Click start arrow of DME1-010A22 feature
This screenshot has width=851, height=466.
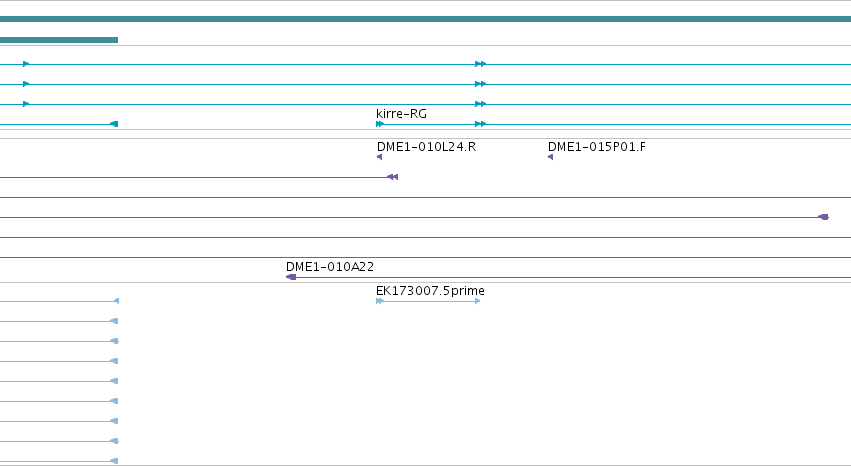[291, 277]
